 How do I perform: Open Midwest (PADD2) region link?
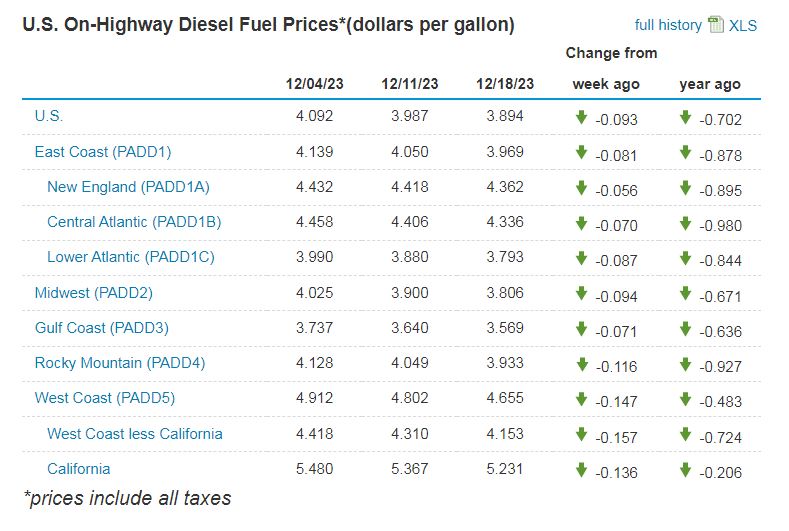click(94, 293)
